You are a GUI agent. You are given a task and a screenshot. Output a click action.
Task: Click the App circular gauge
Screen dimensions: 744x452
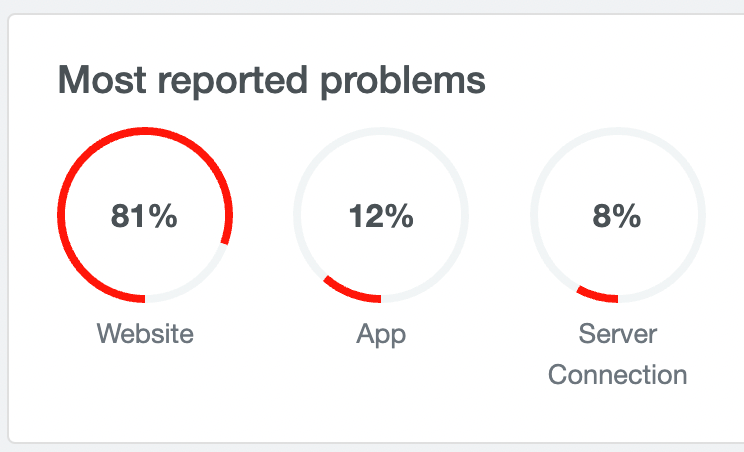click(x=381, y=215)
